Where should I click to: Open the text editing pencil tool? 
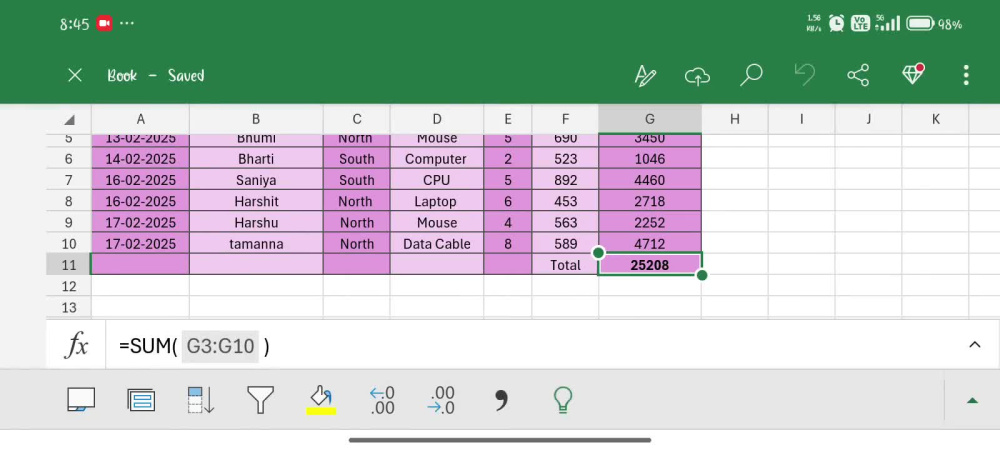click(x=645, y=75)
